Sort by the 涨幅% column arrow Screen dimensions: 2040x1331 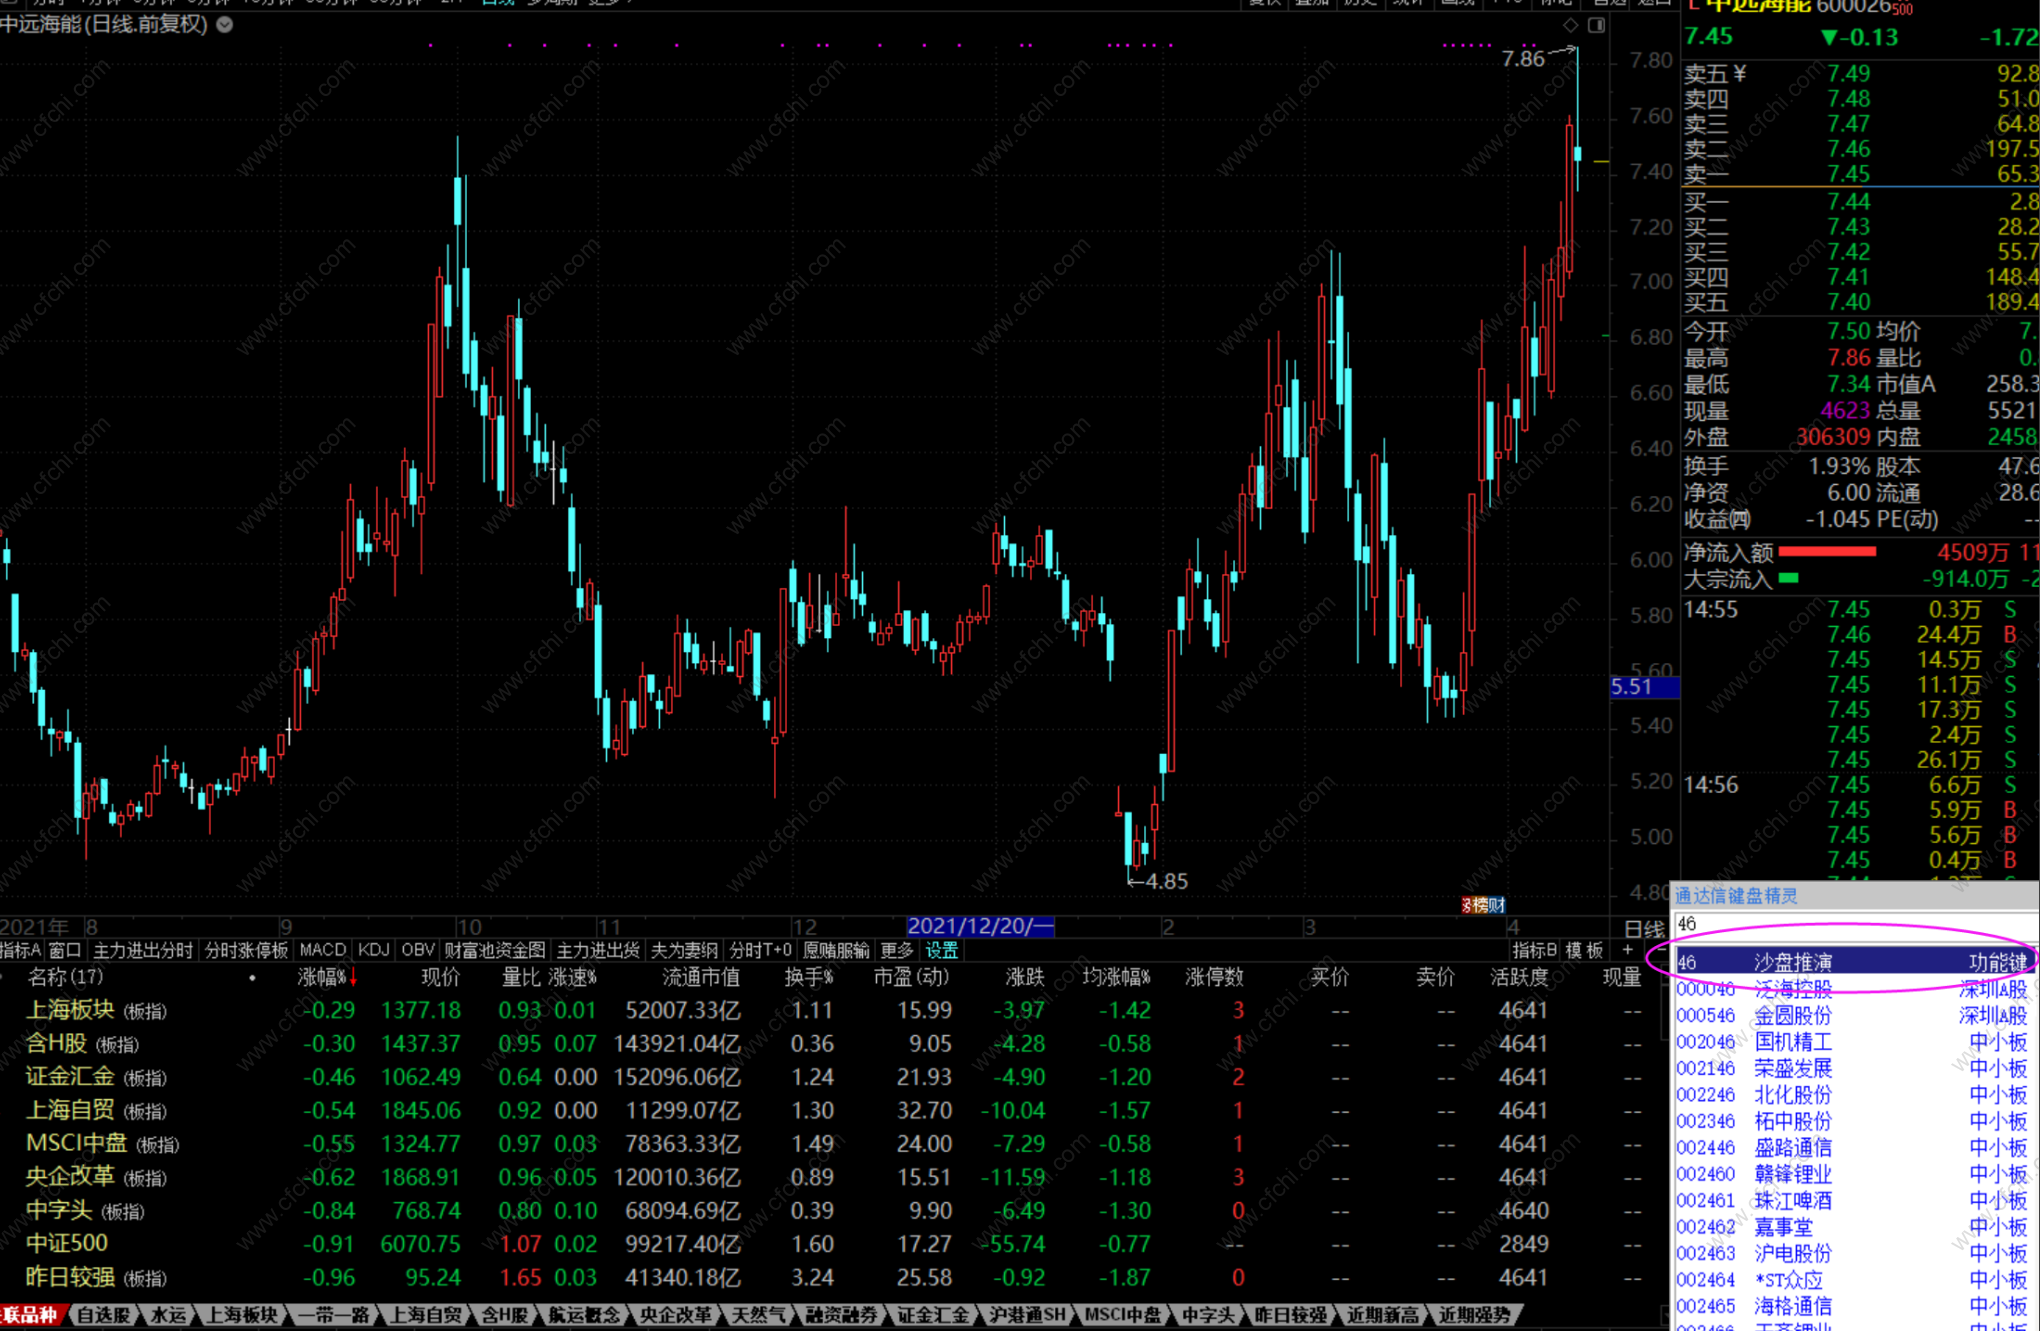[x=353, y=978]
